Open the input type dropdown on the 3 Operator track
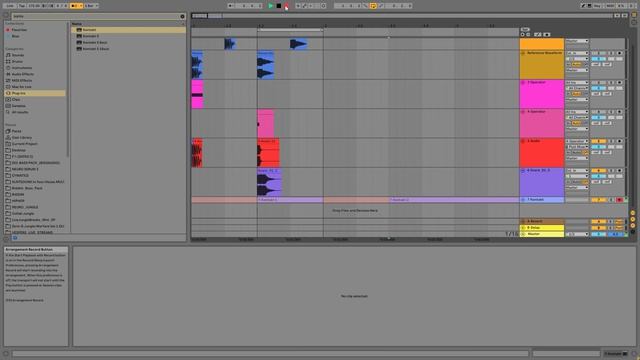This screenshot has width=640, height=360. 577,83
